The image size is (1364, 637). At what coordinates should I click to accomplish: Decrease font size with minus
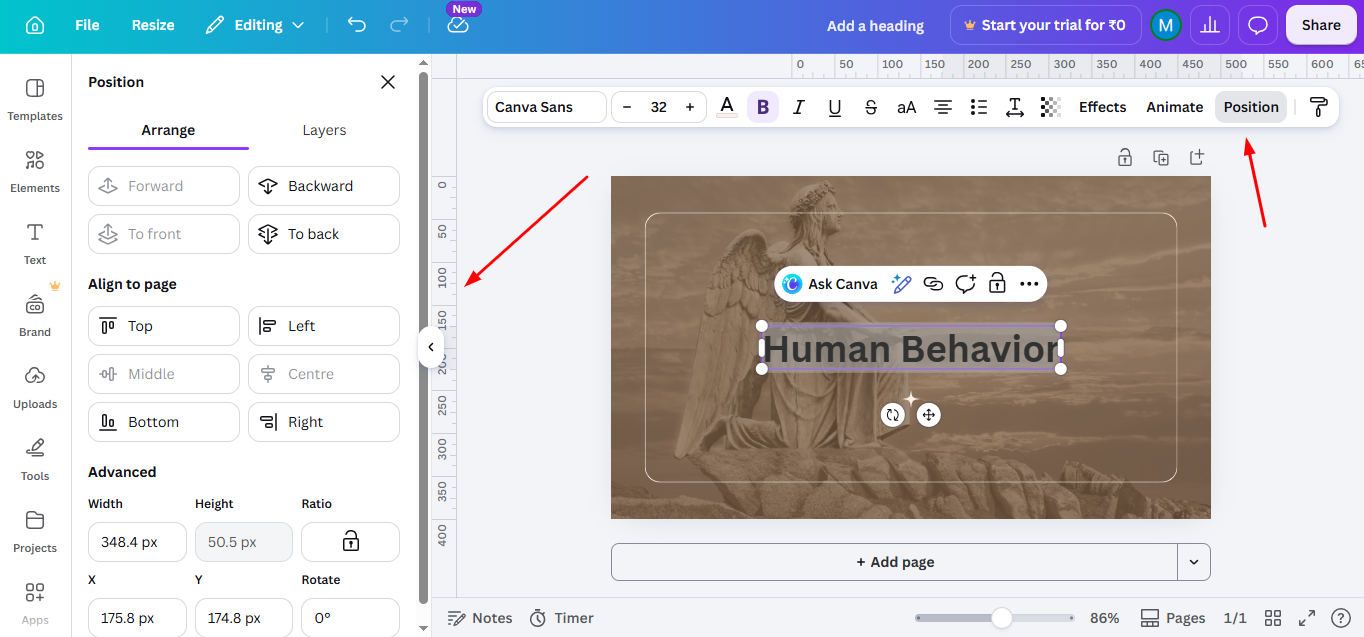pos(627,107)
